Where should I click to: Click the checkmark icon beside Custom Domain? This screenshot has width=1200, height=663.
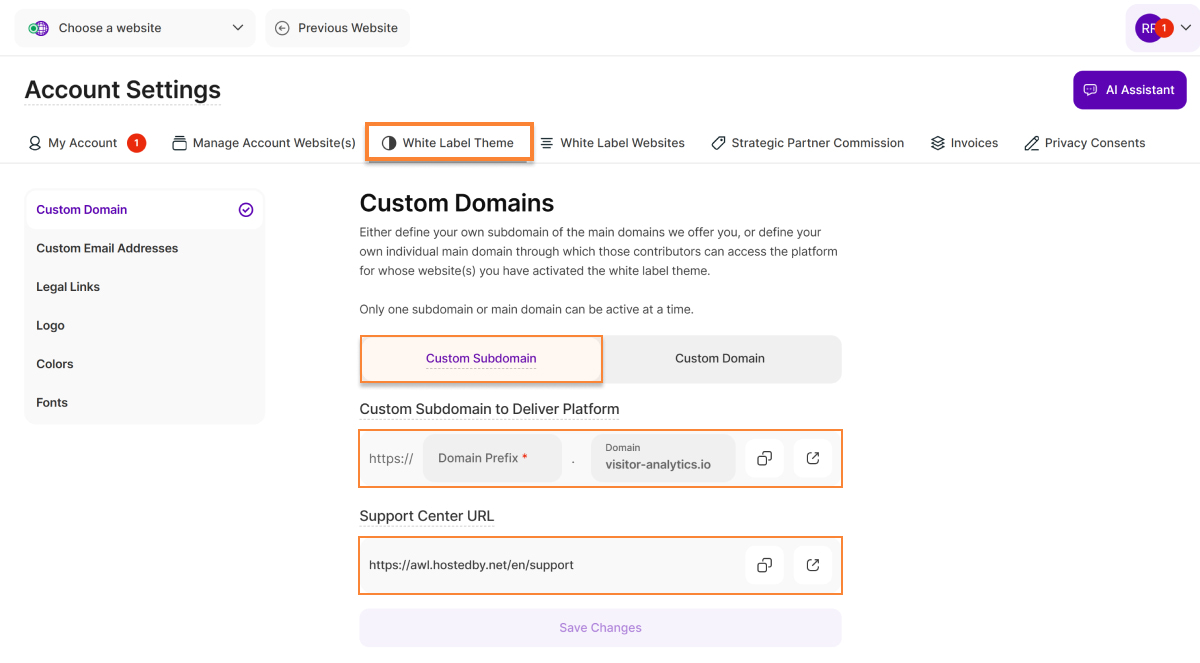click(x=246, y=210)
